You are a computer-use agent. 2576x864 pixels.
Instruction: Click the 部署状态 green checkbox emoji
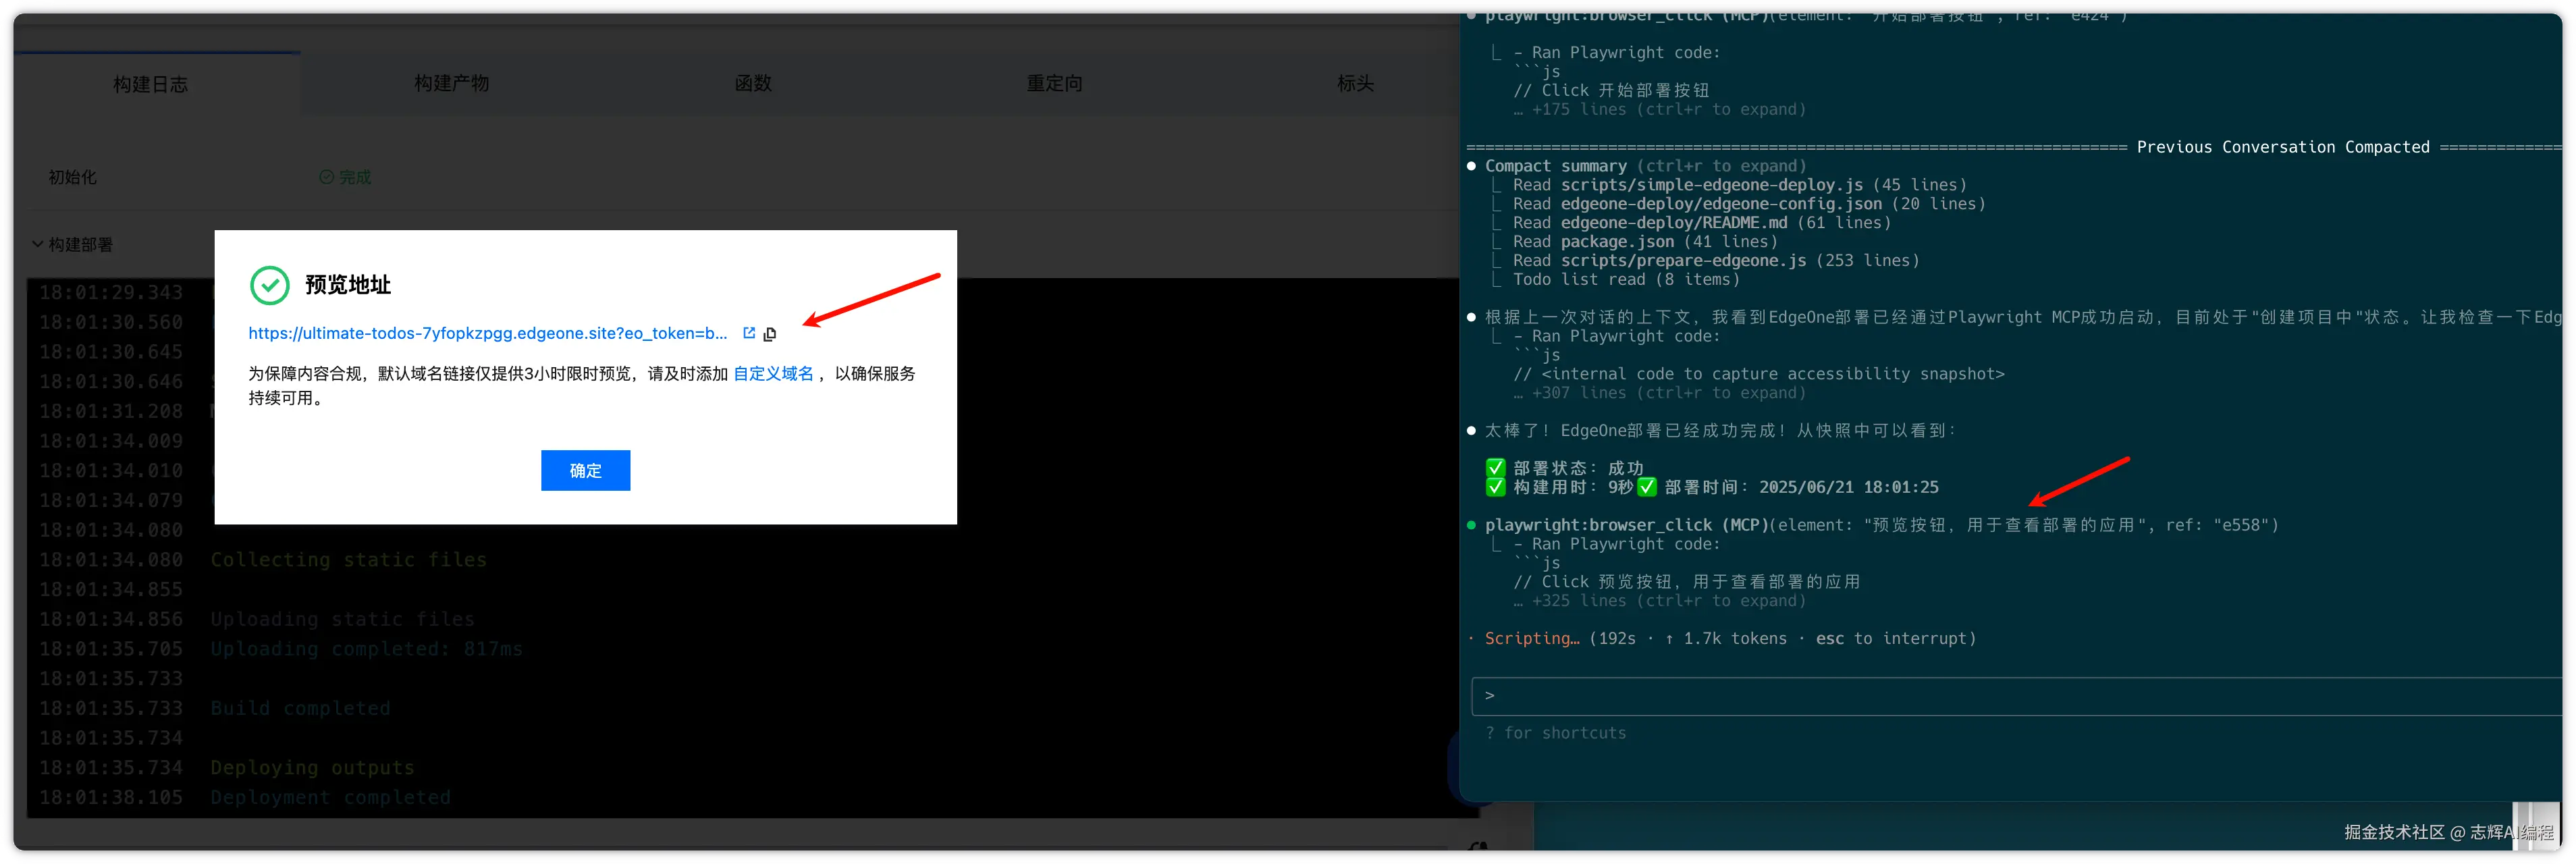pyautogui.click(x=1495, y=468)
